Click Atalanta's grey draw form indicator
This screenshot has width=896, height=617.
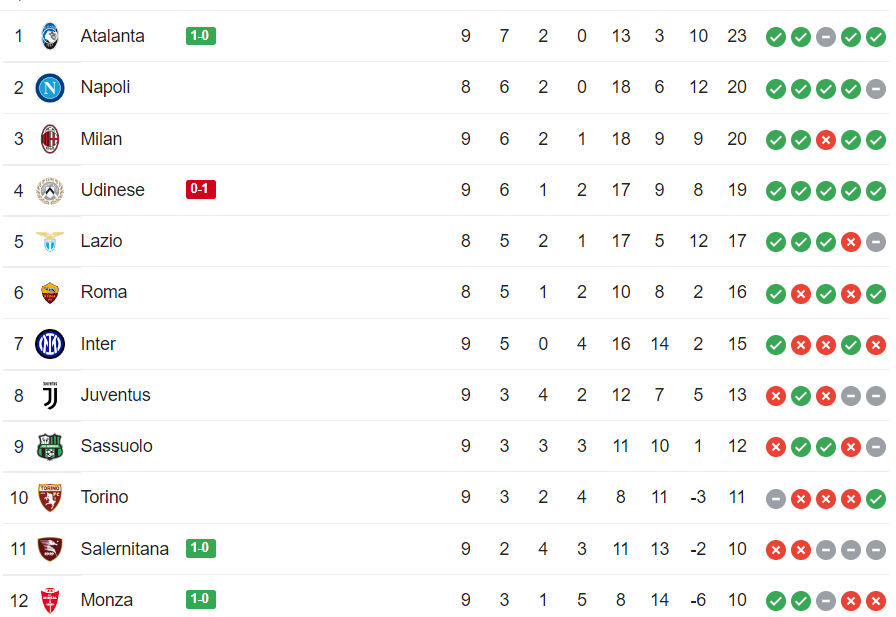(x=826, y=37)
